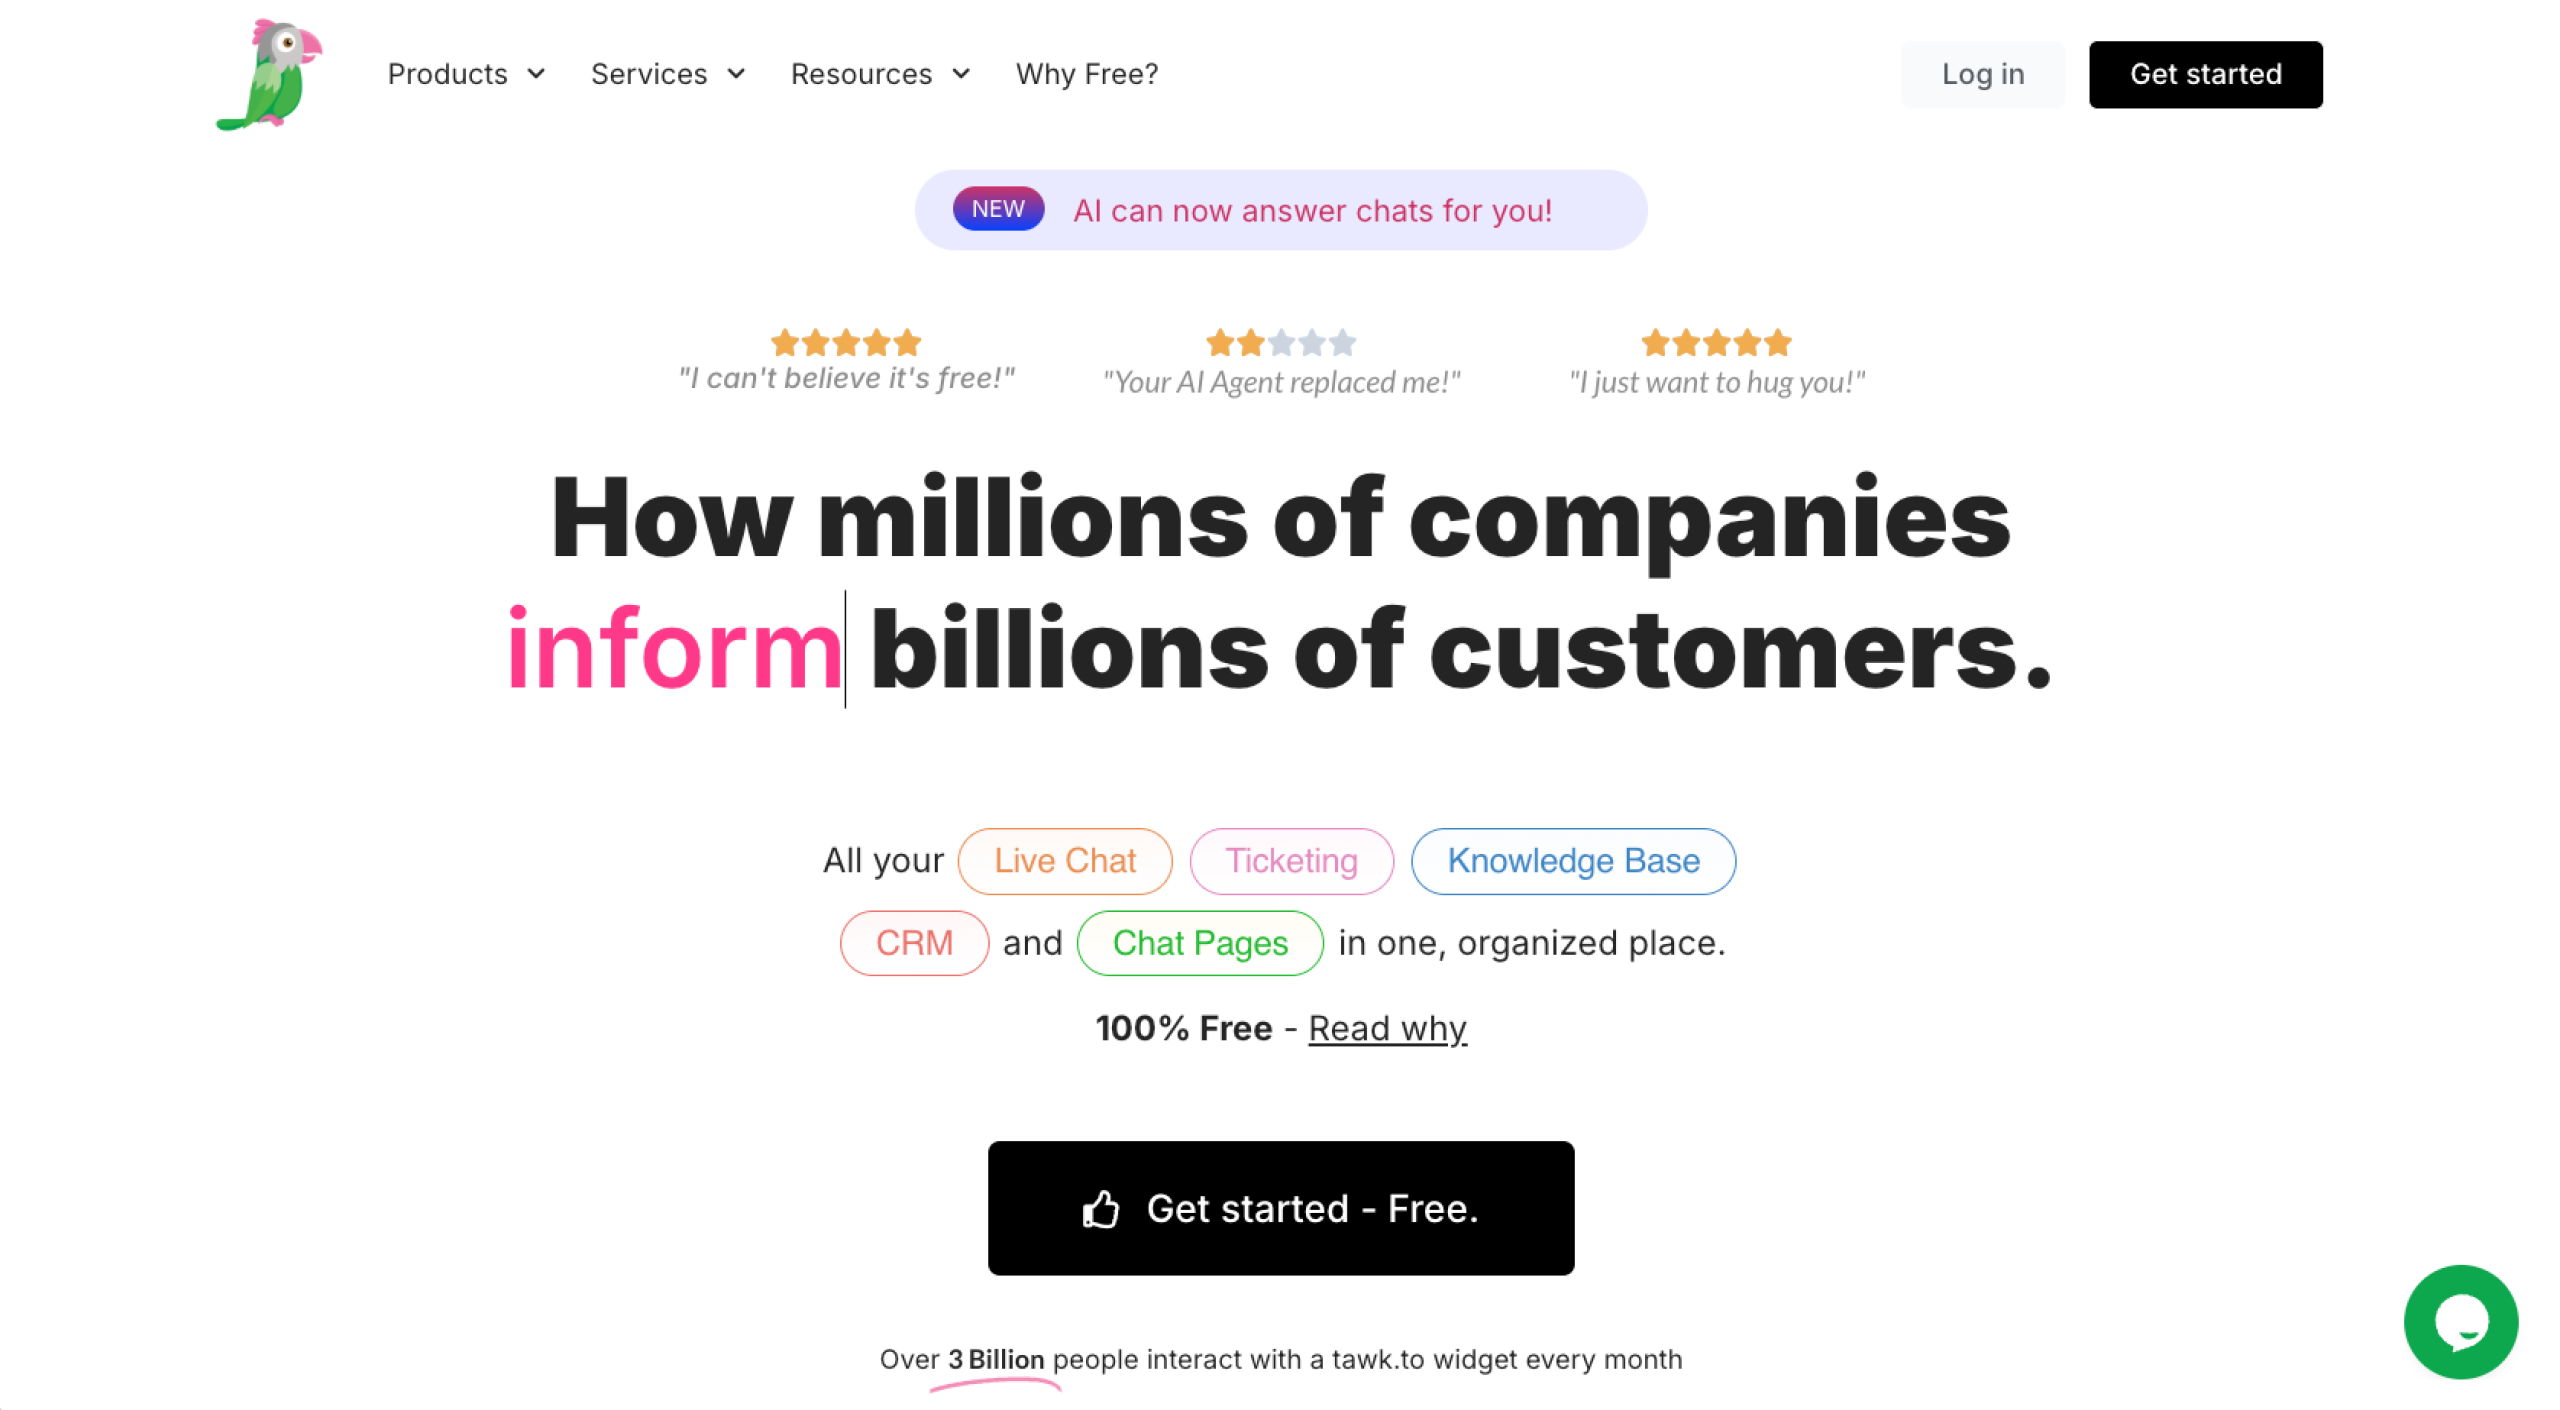Select the Ticketing pill
The width and height of the screenshot is (2560, 1410).
pos(1291,861)
